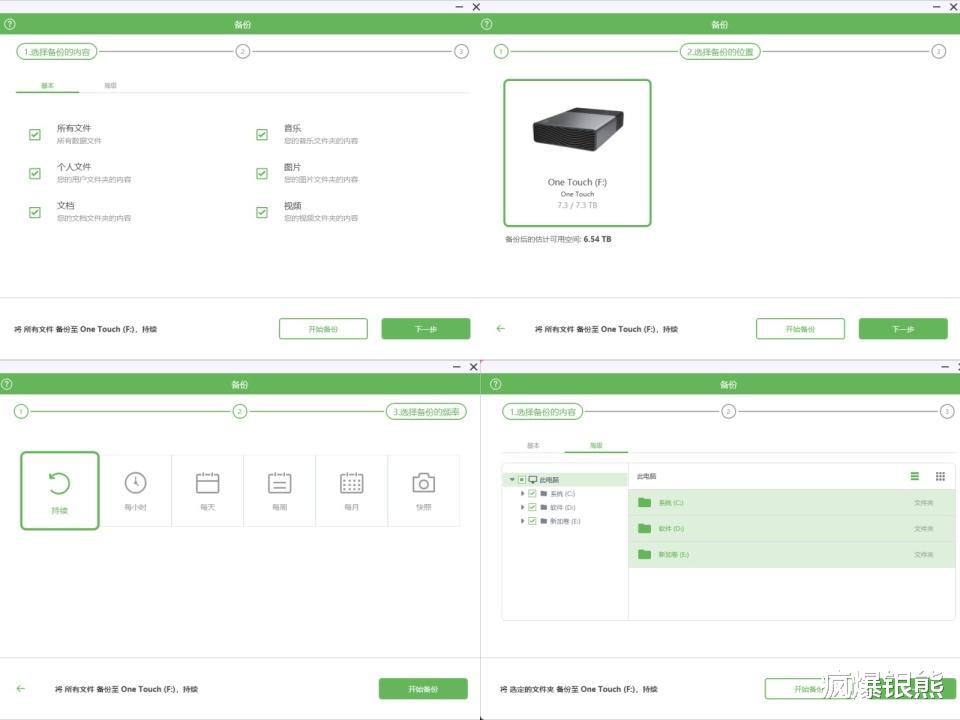Click 开始备份 in the backup location window
The image size is (960, 720).
pyautogui.click(x=800, y=329)
